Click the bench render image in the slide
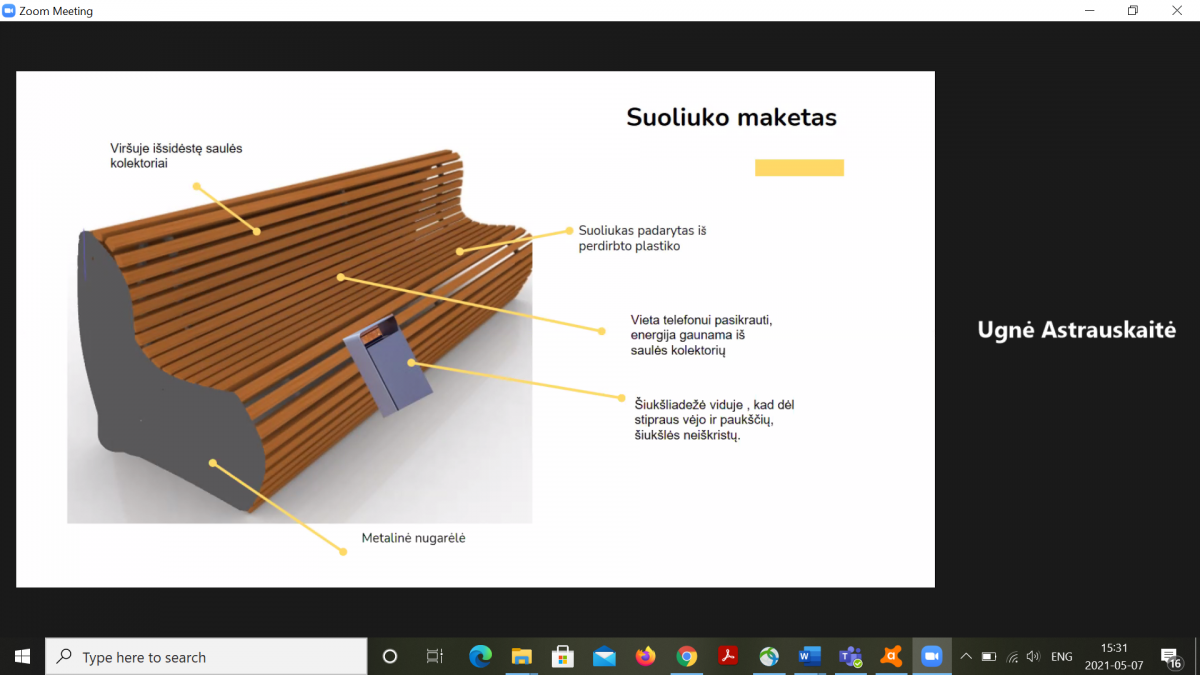This screenshot has height=675, width=1200. click(x=300, y=335)
